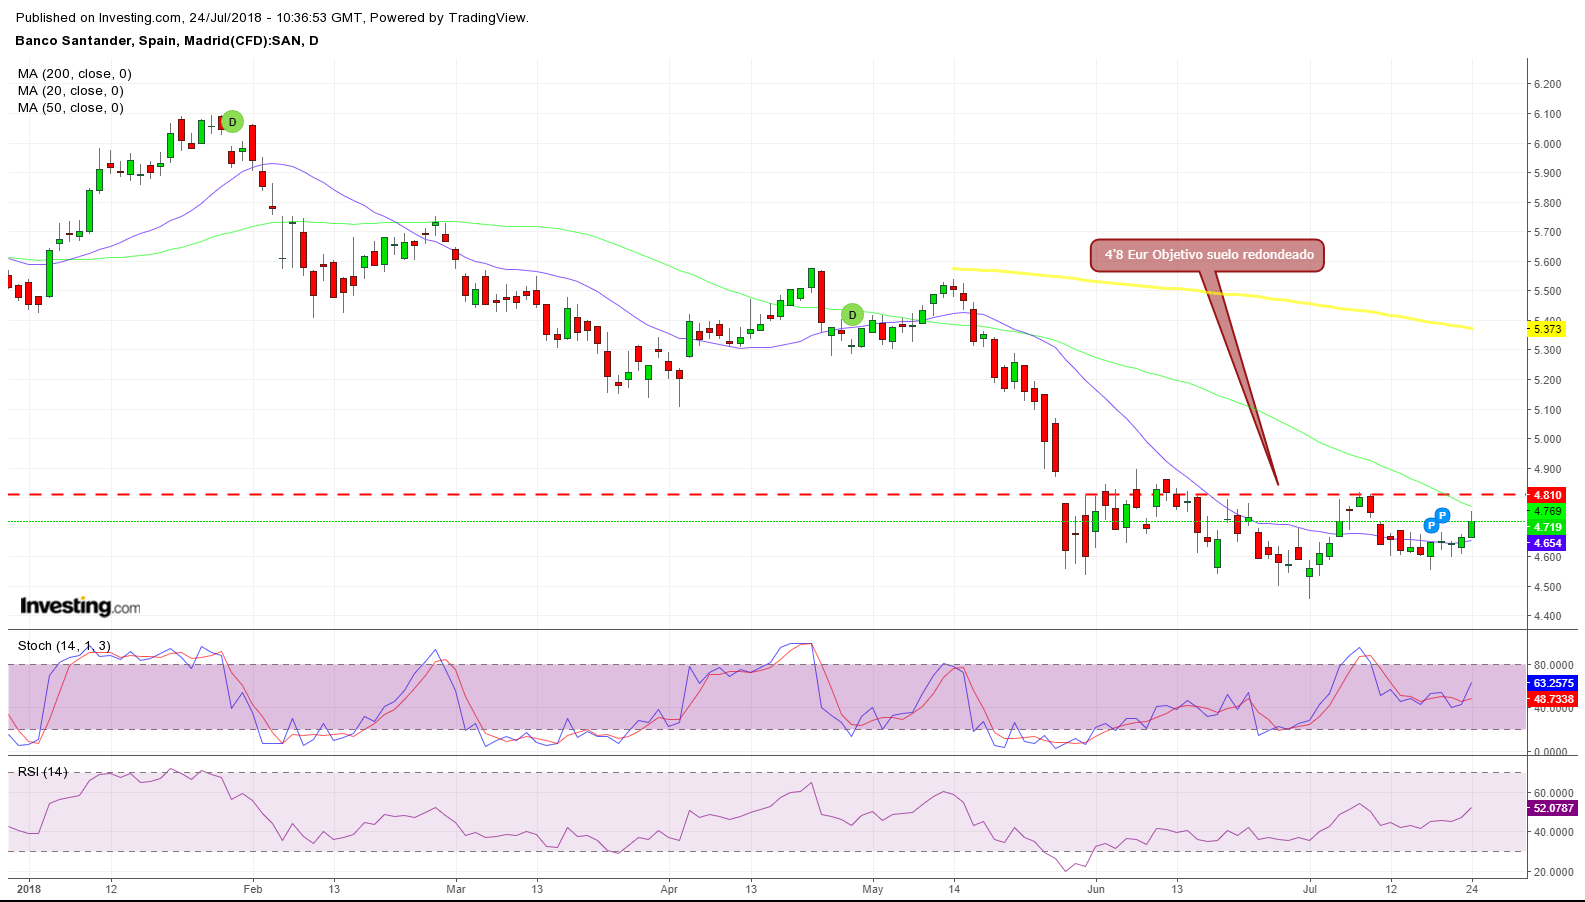Select the '4'8 Eur Objetivo suelo redondeado' callout
The width and height of the screenshot is (1585, 902).
[1208, 255]
